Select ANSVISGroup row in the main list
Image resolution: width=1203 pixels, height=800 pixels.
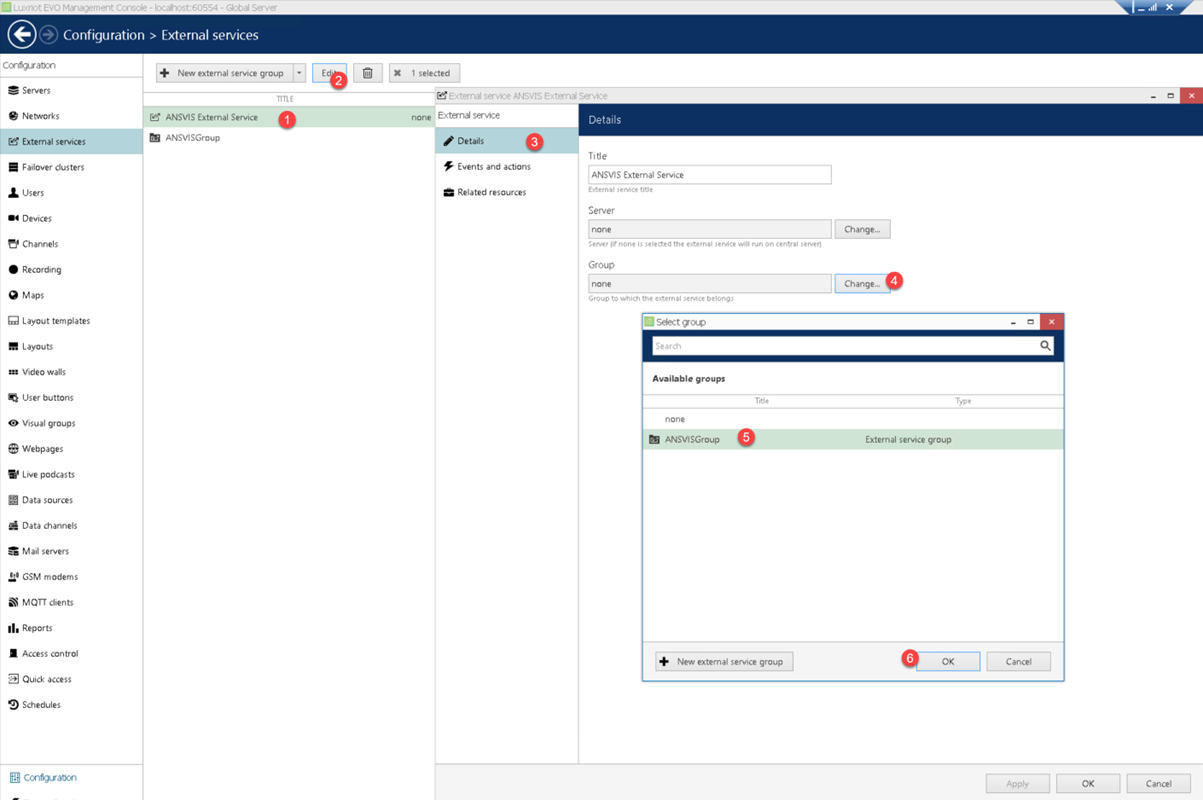click(193, 138)
